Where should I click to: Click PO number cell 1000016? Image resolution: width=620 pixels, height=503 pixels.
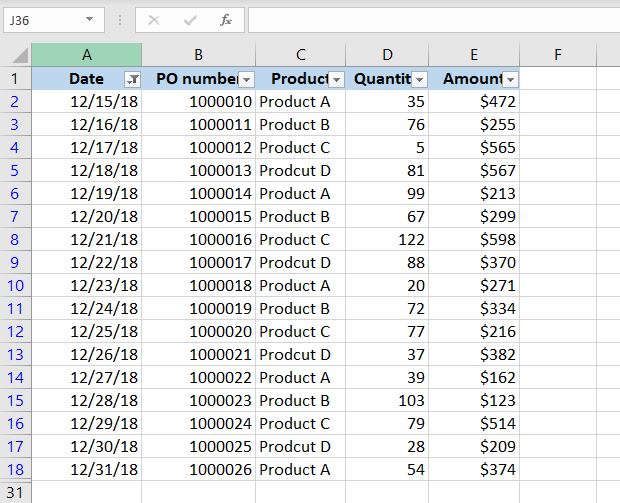198,239
